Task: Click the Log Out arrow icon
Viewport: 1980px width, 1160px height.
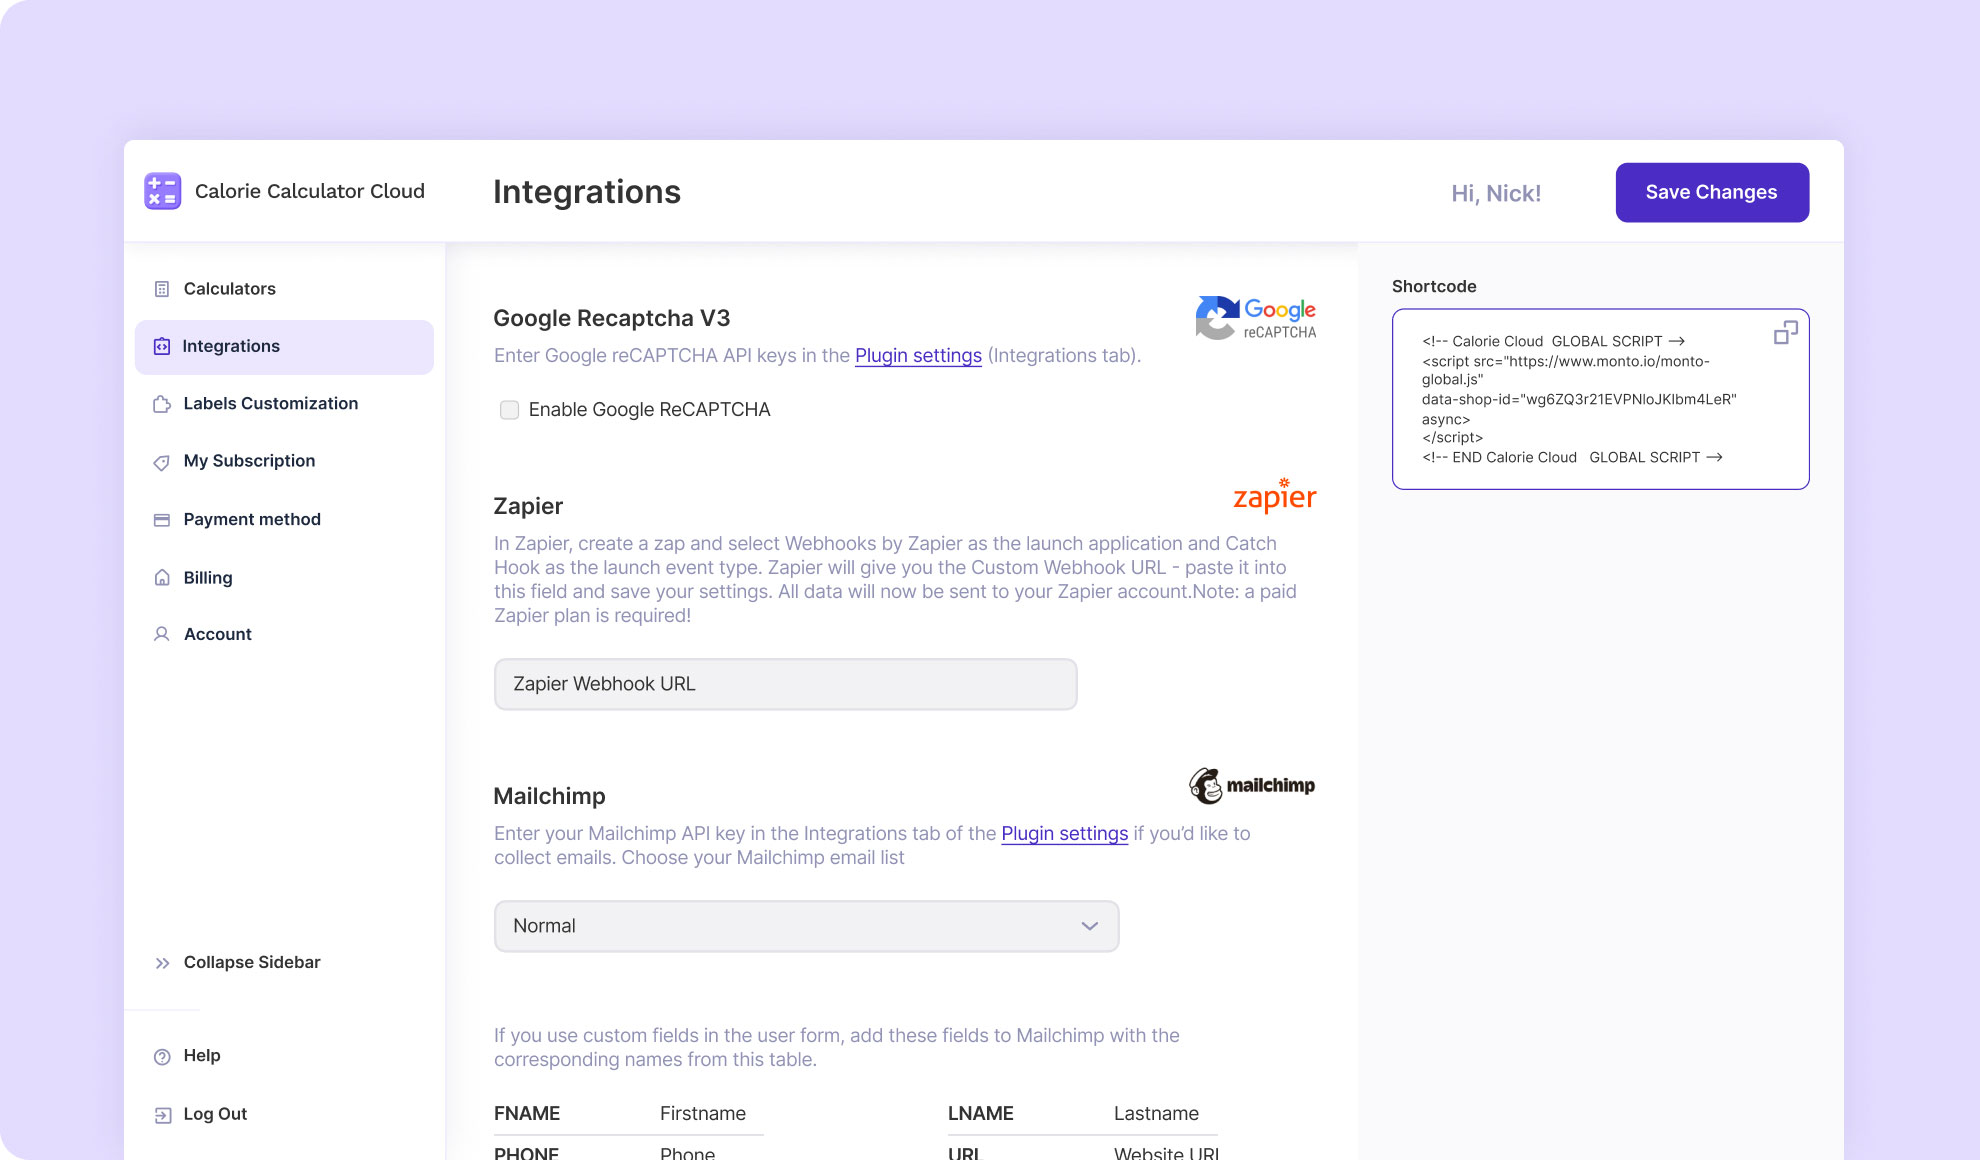Action: pos(162,1115)
